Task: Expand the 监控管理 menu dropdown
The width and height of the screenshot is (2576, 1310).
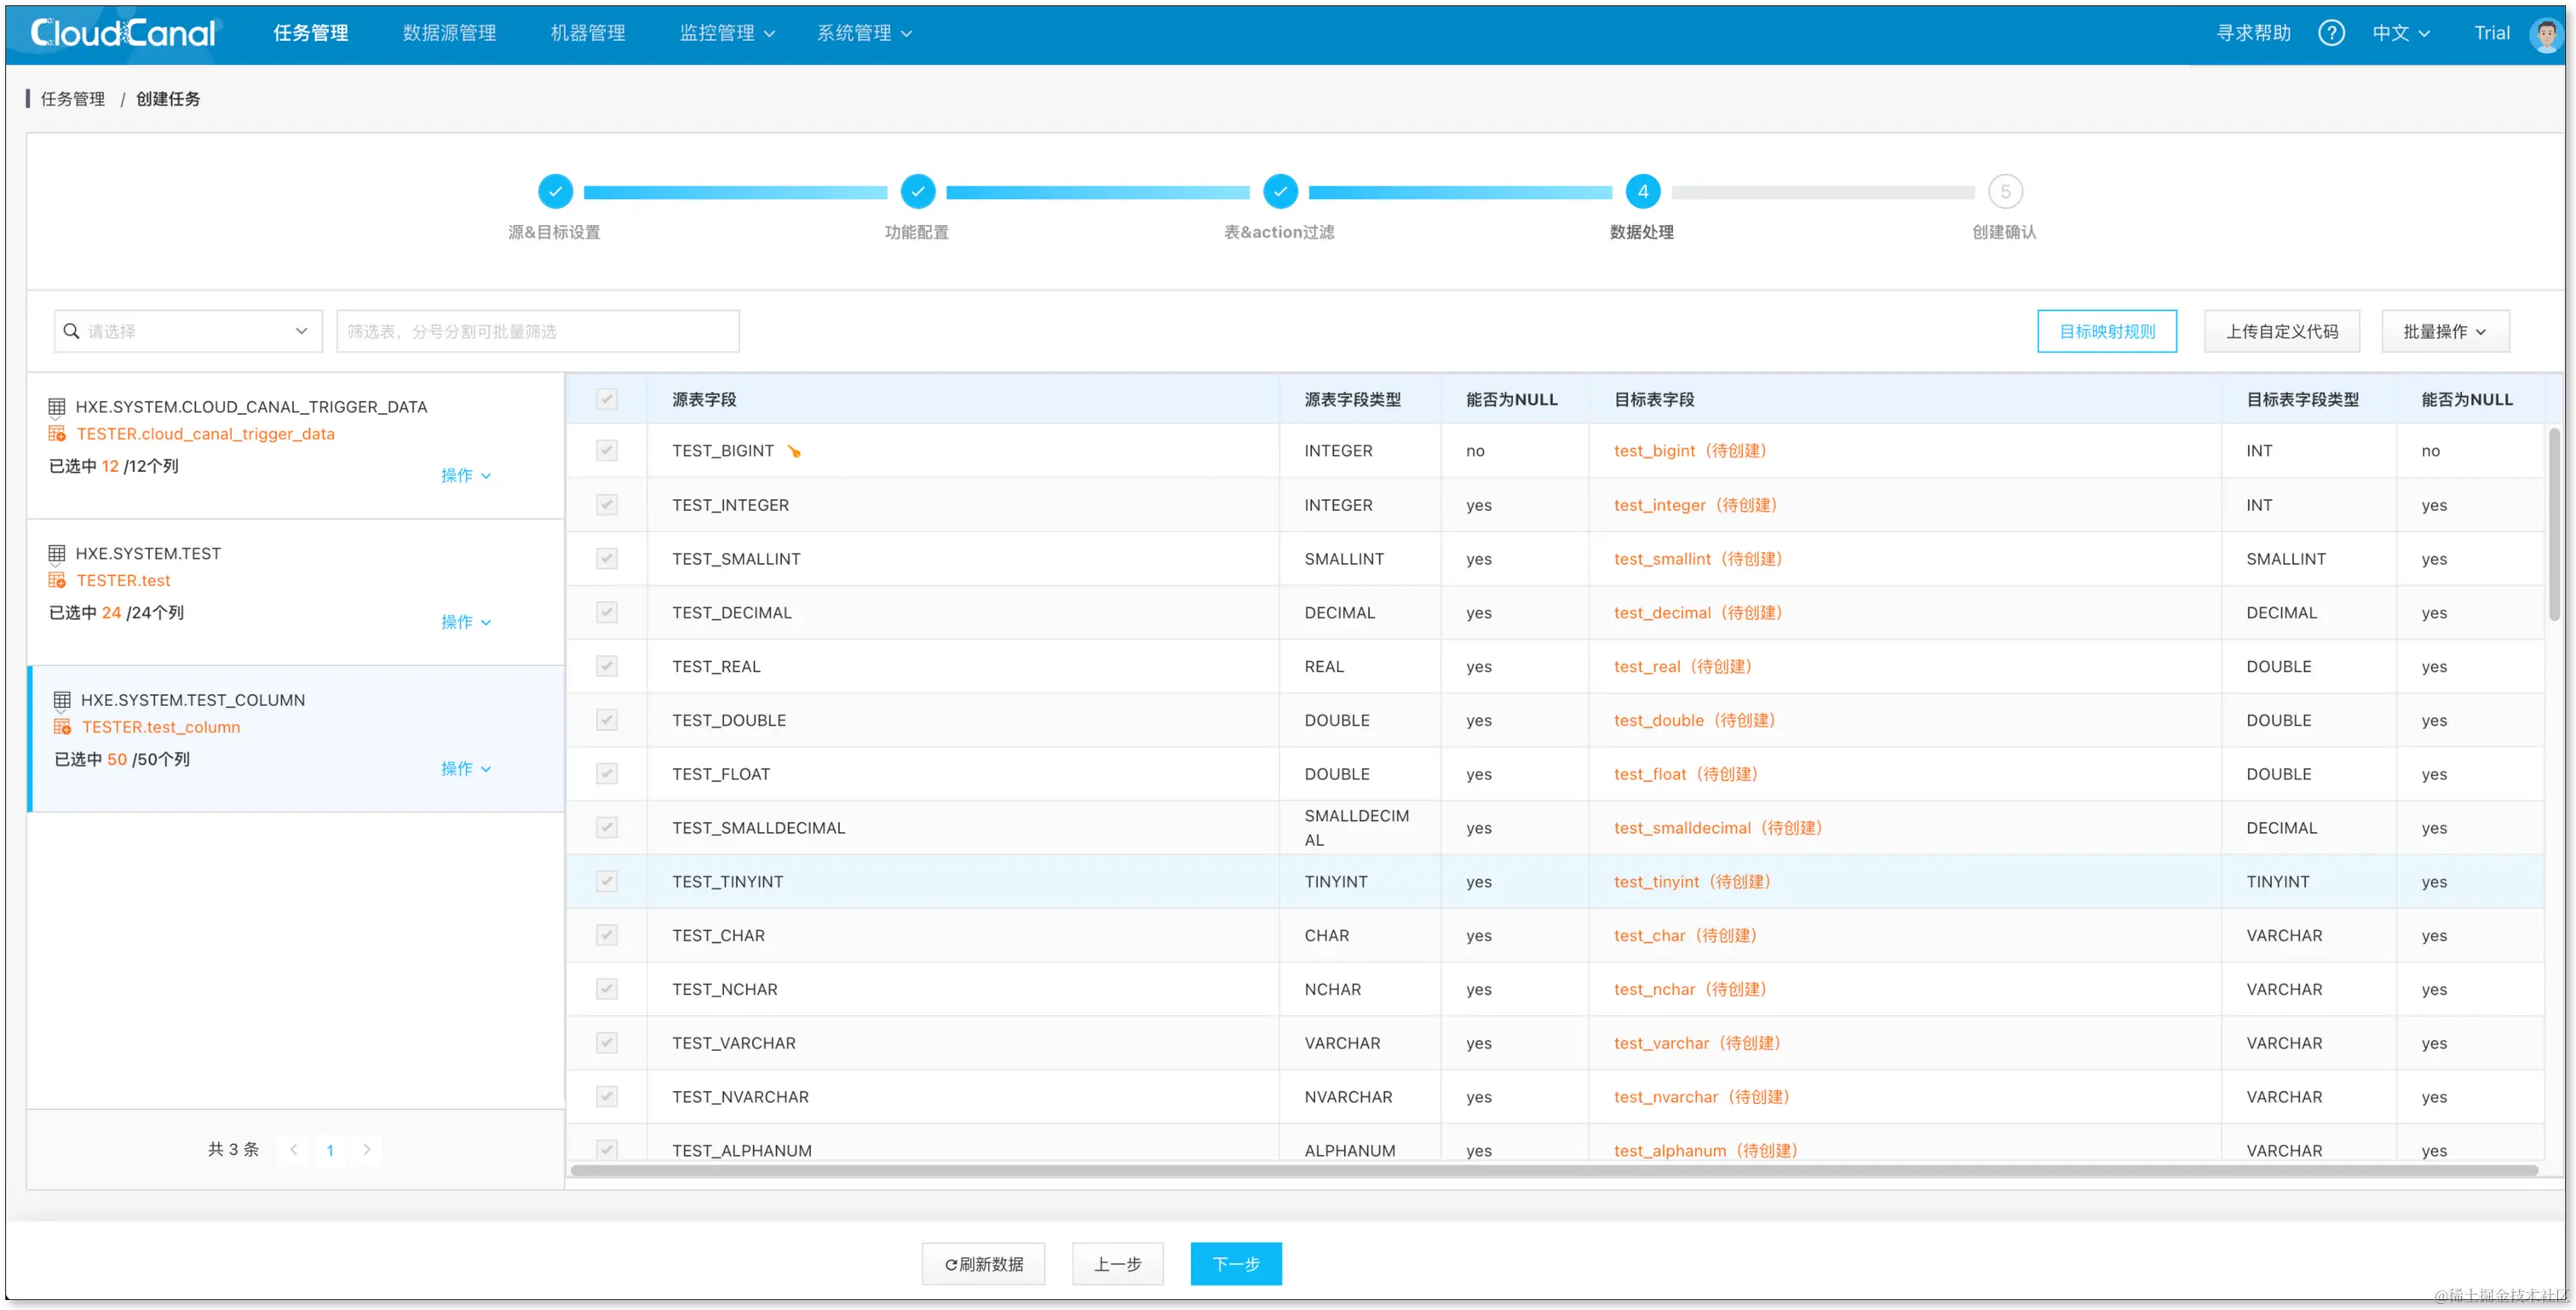Action: pos(727,33)
